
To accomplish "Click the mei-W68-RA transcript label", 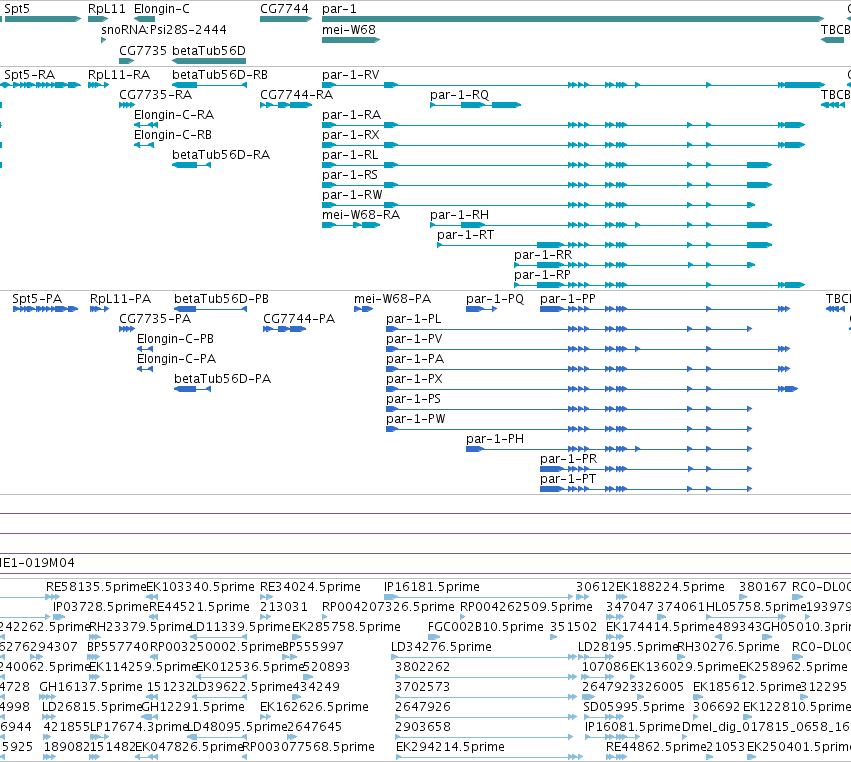I will coord(361,215).
